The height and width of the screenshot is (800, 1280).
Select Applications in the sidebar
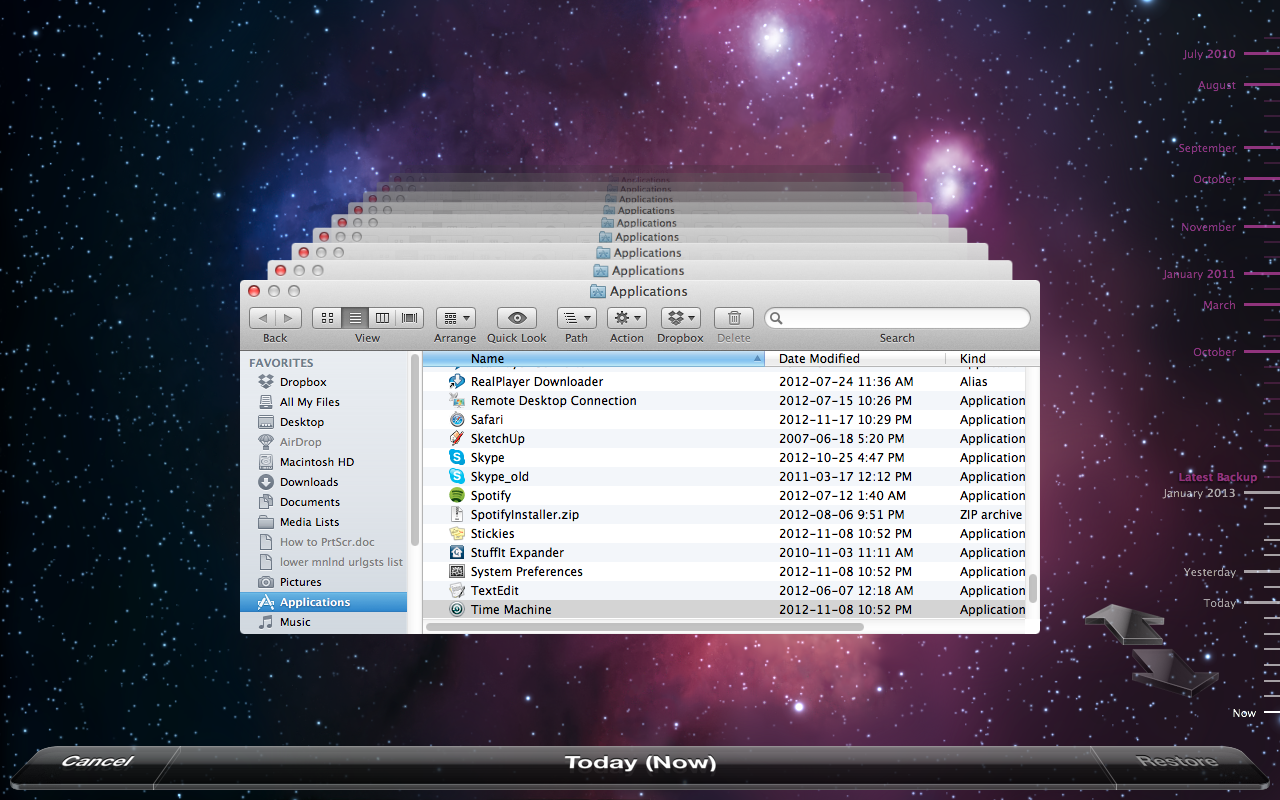(324, 602)
